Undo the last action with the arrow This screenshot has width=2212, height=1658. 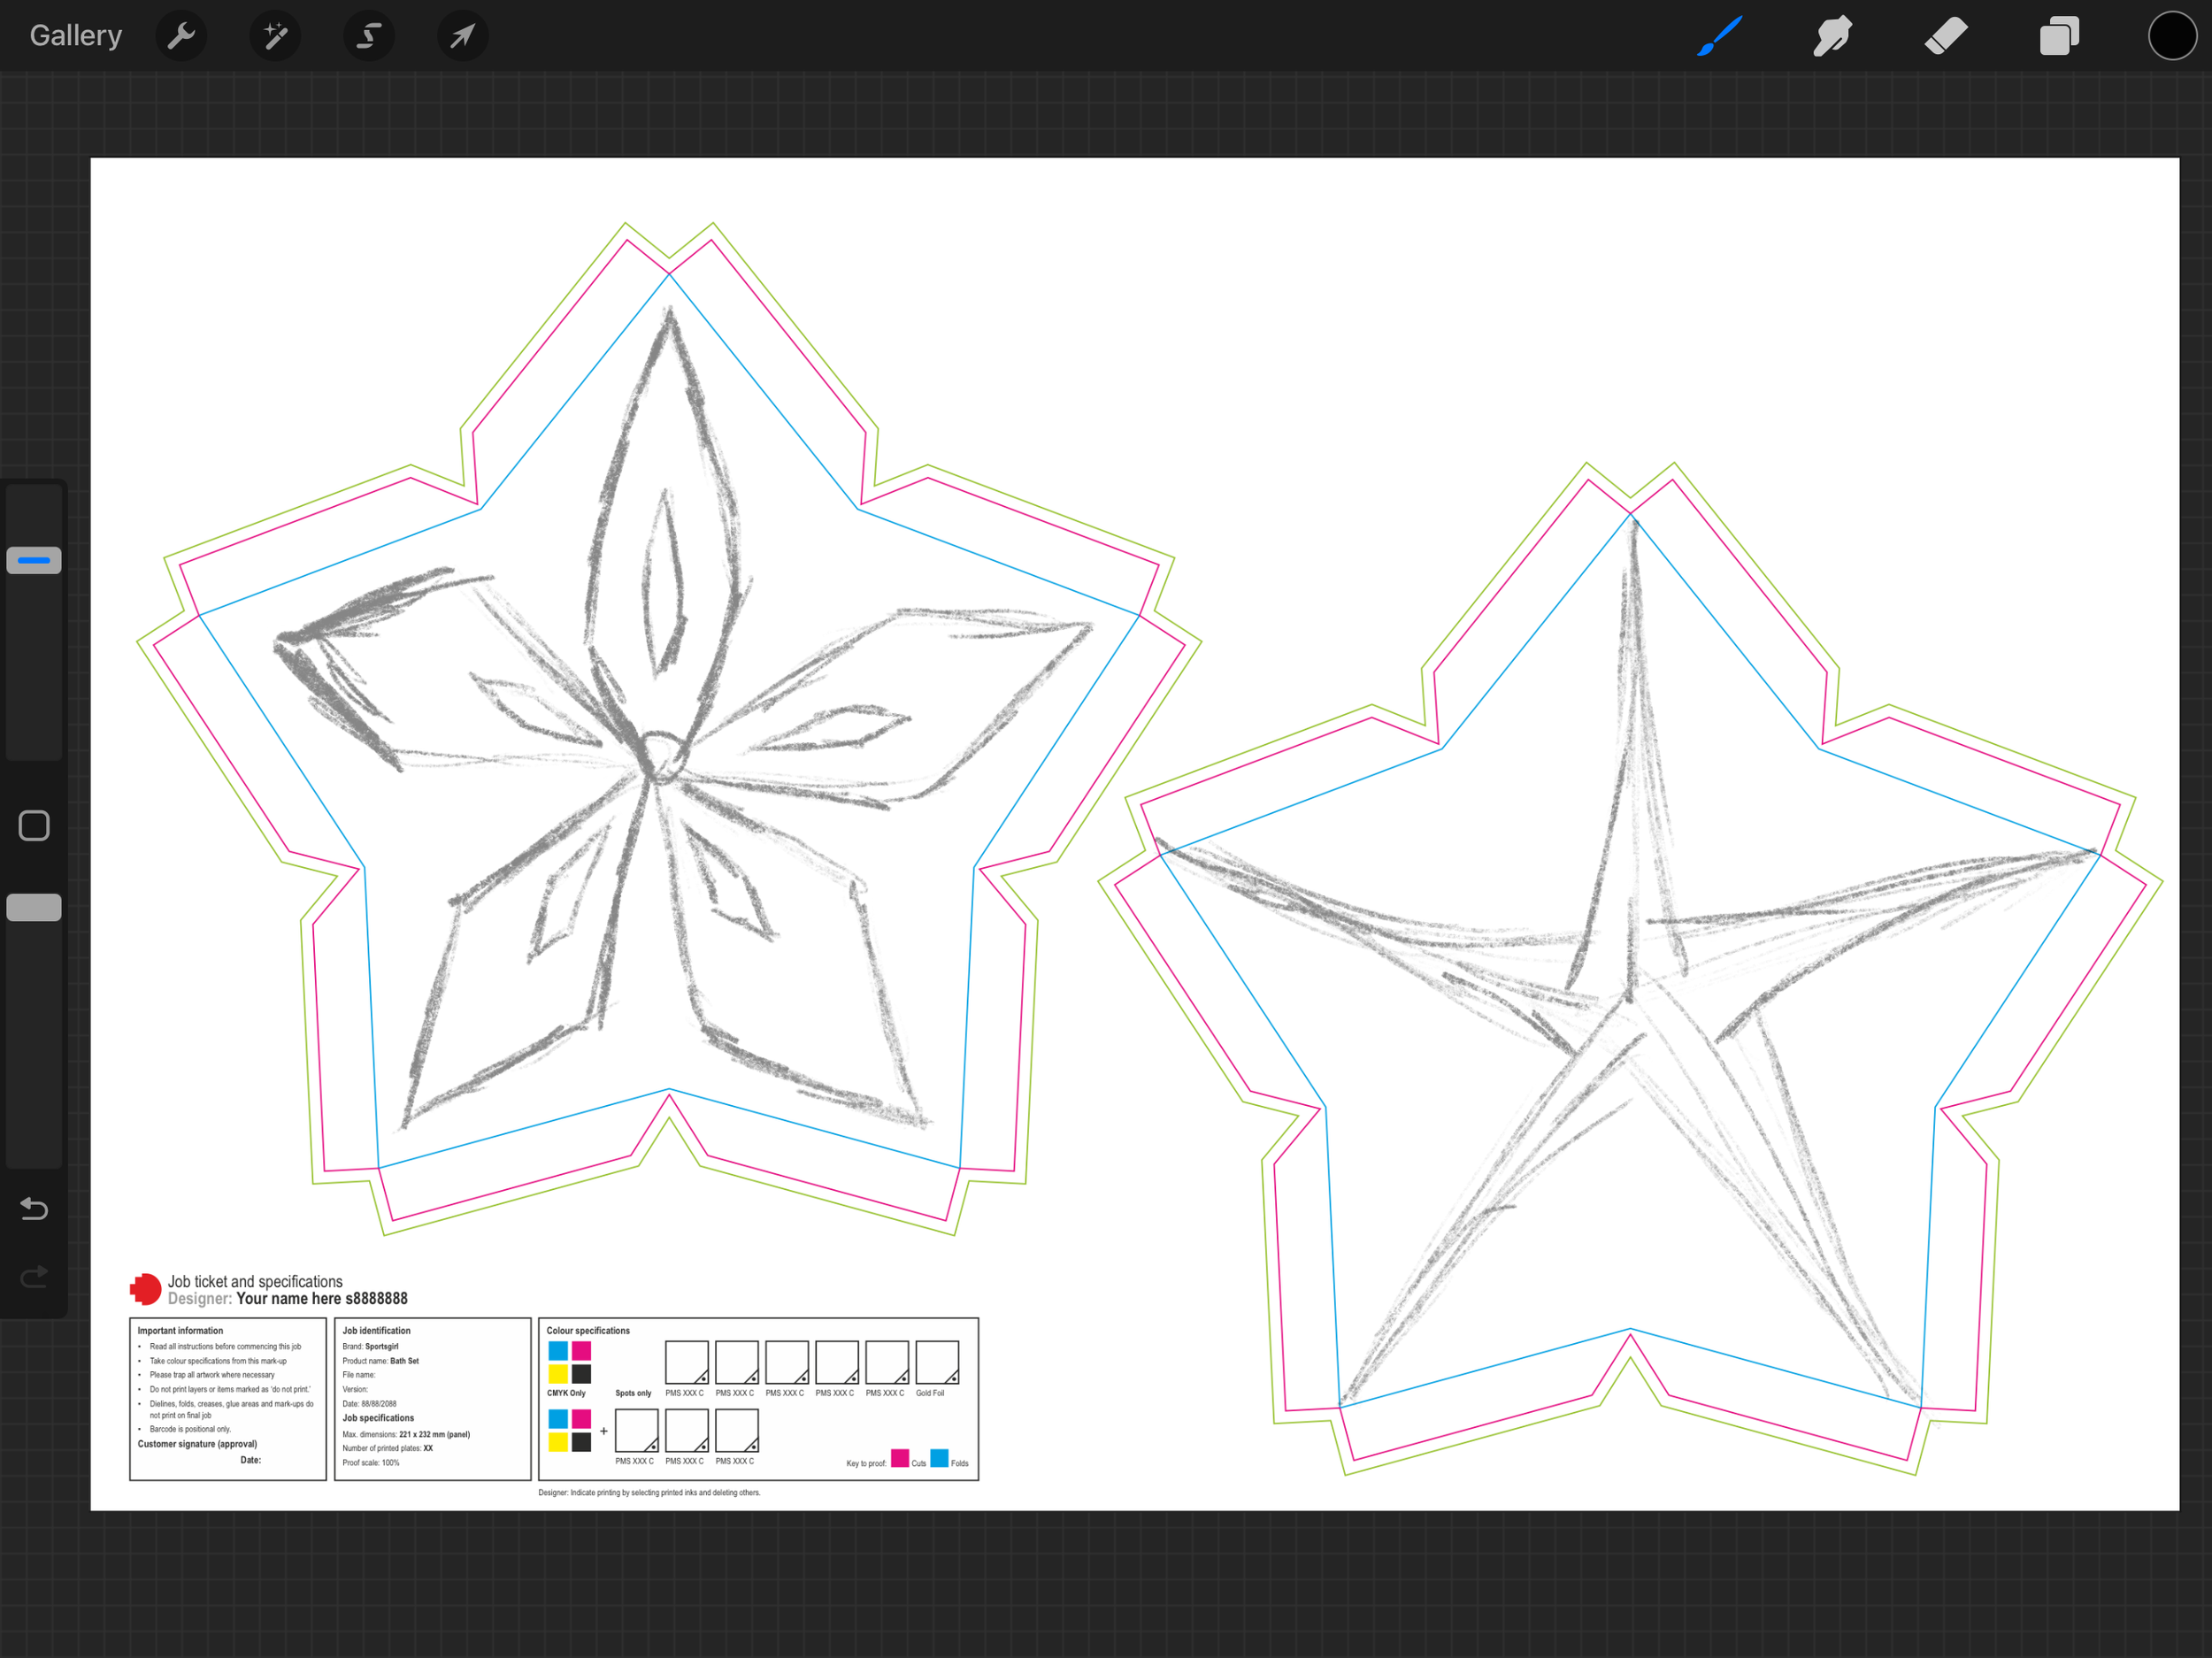[x=34, y=1209]
